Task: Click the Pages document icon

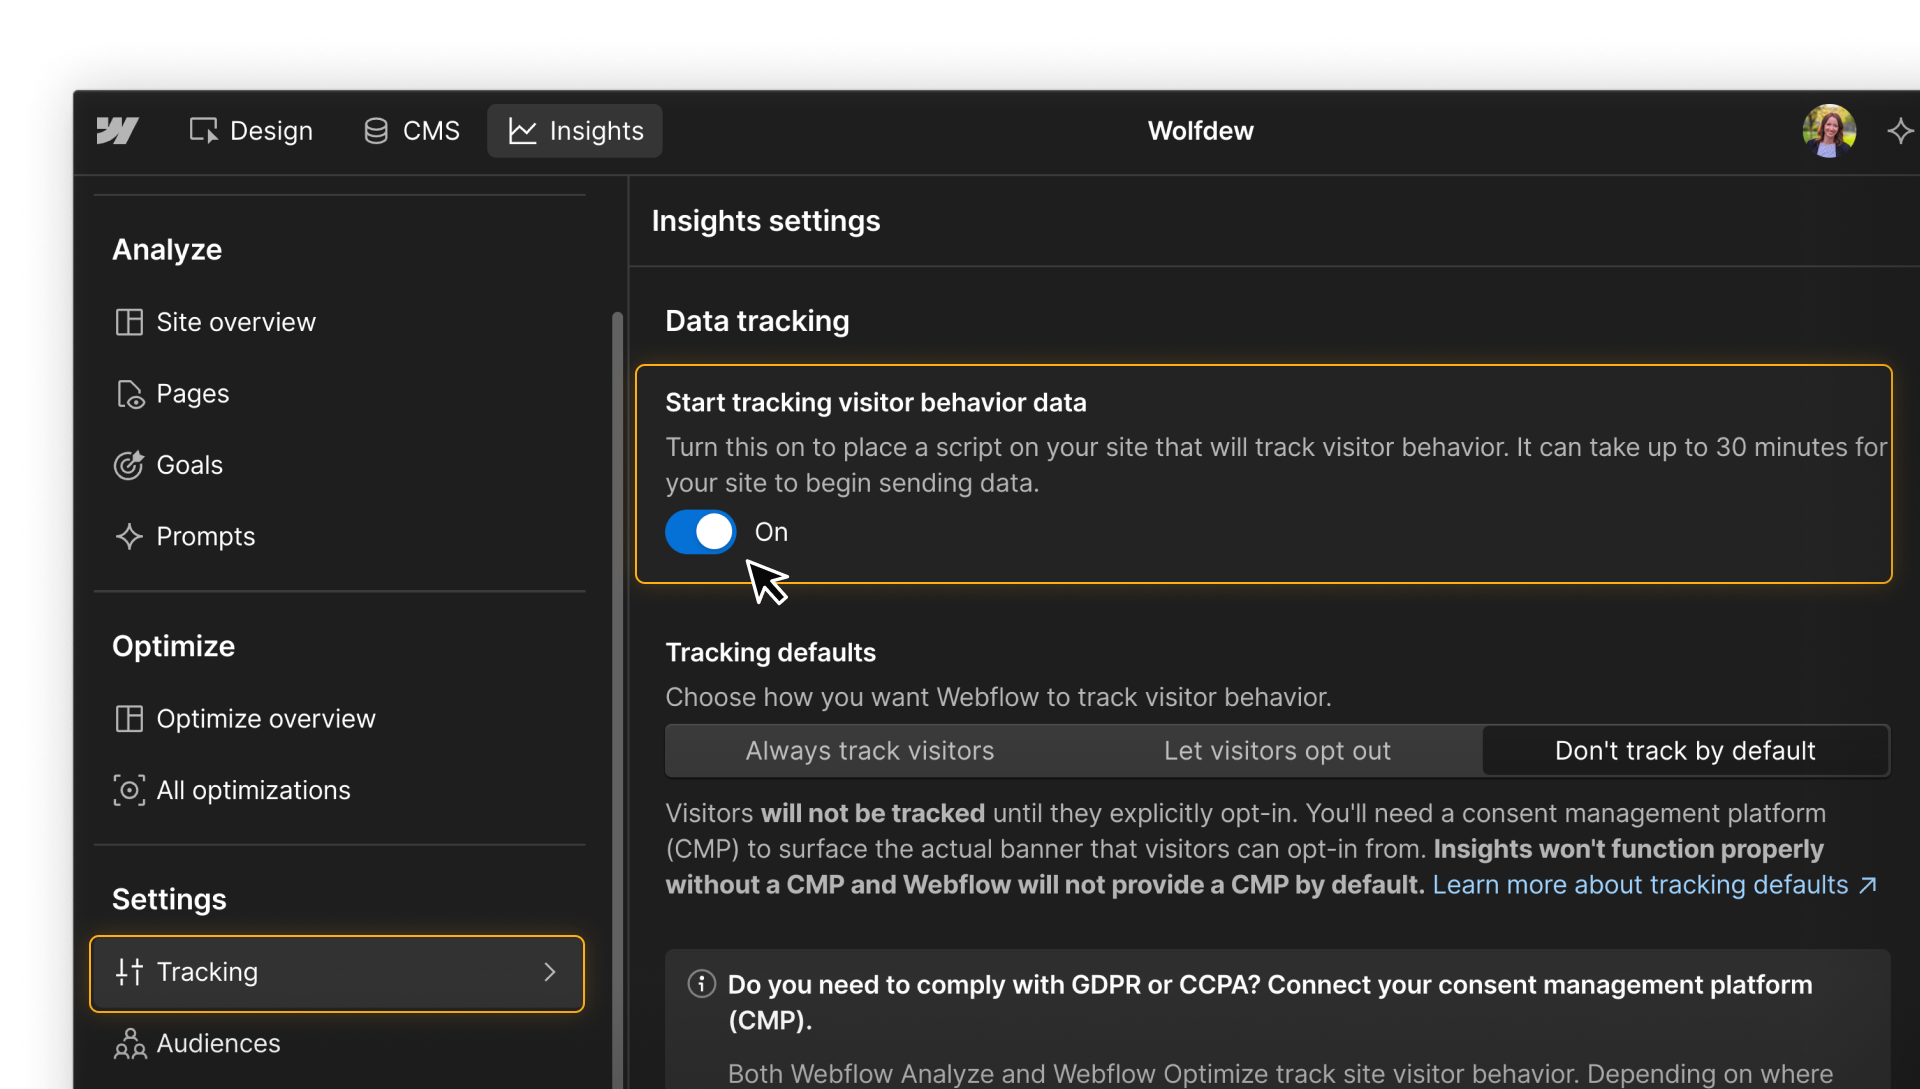Action: pos(130,394)
